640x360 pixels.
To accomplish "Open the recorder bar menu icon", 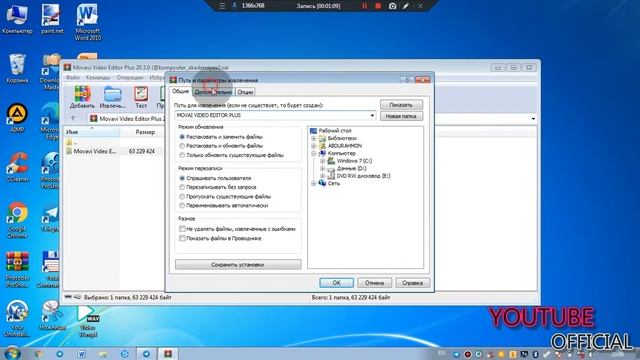I will (222, 6).
